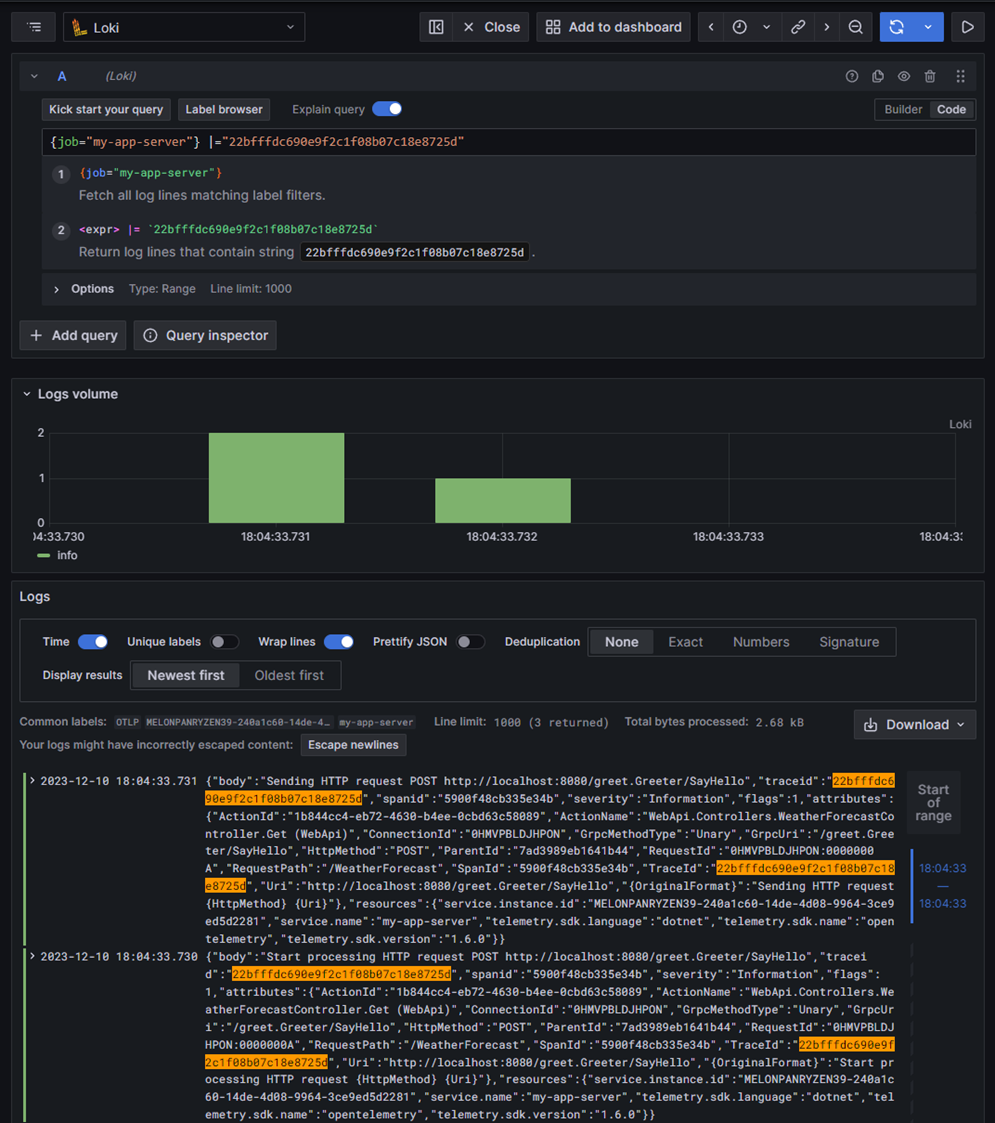Click into the LogQL query field
This screenshot has width=995, height=1123.
(x=509, y=142)
